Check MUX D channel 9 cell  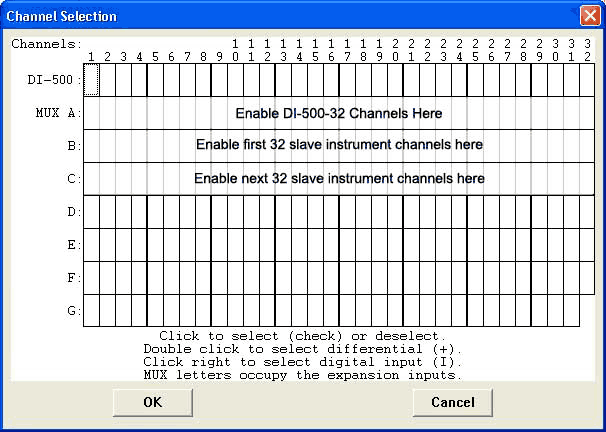(220, 212)
